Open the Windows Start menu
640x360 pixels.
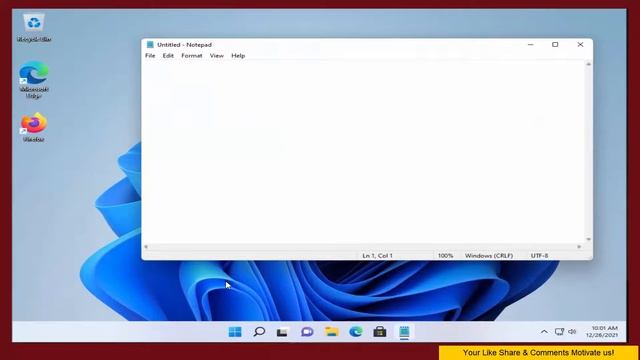click(235, 332)
